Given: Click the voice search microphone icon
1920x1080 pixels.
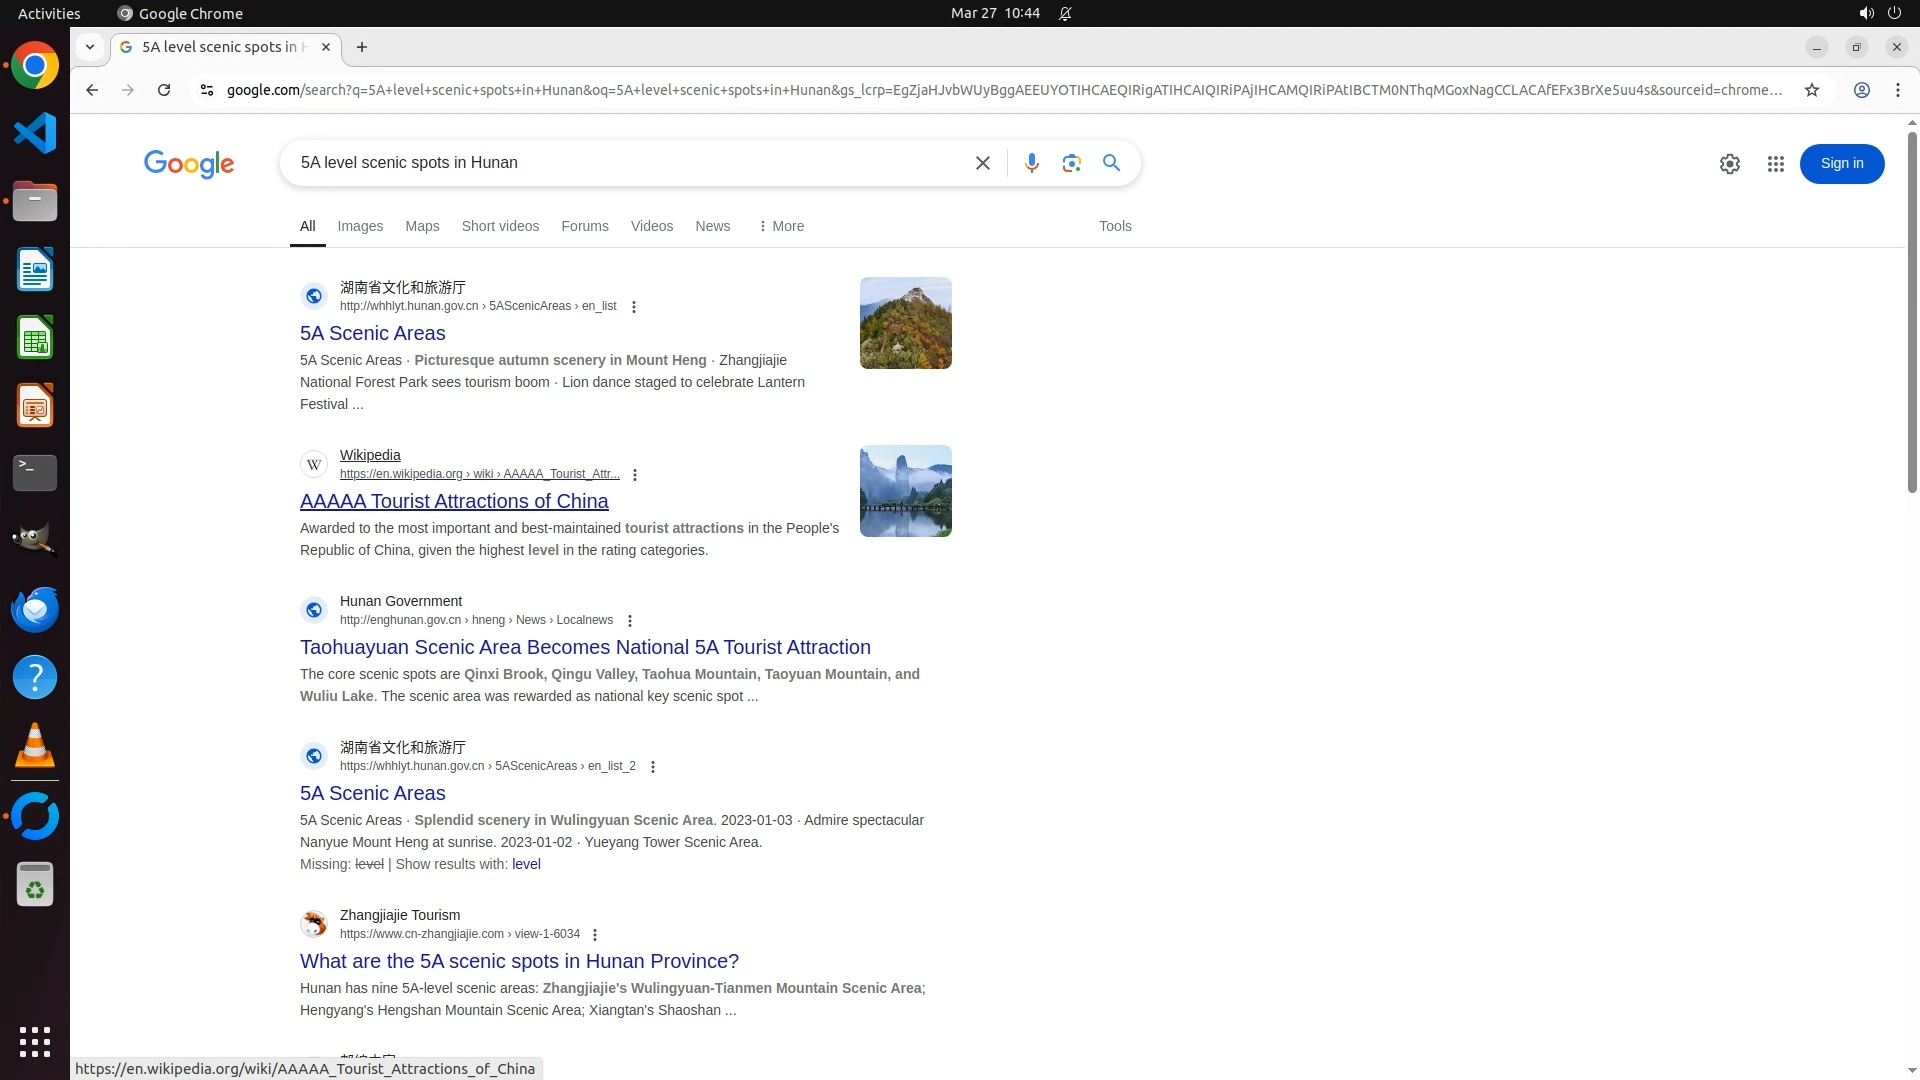Looking at the screenshot, I should pyautogui.click(x=1031, y=163).
